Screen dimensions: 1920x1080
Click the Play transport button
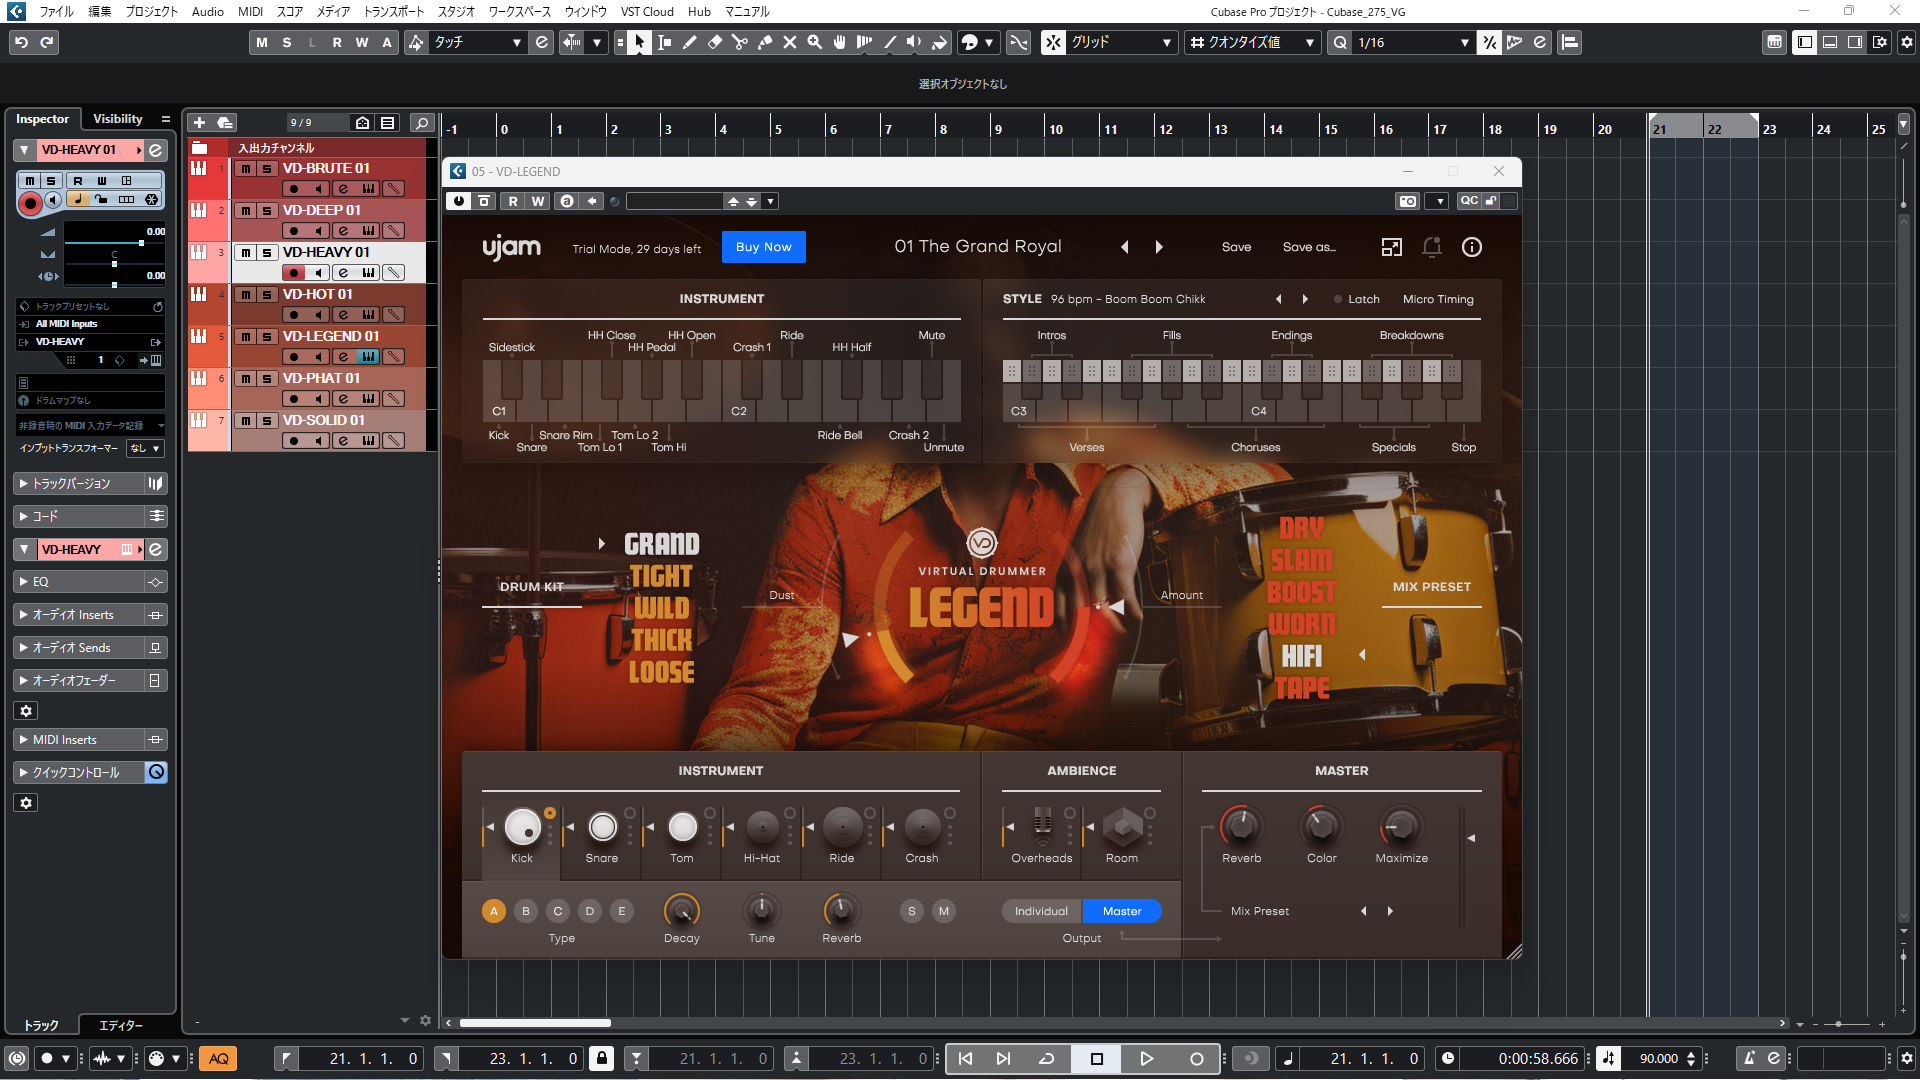(x=1146, y=1058)
